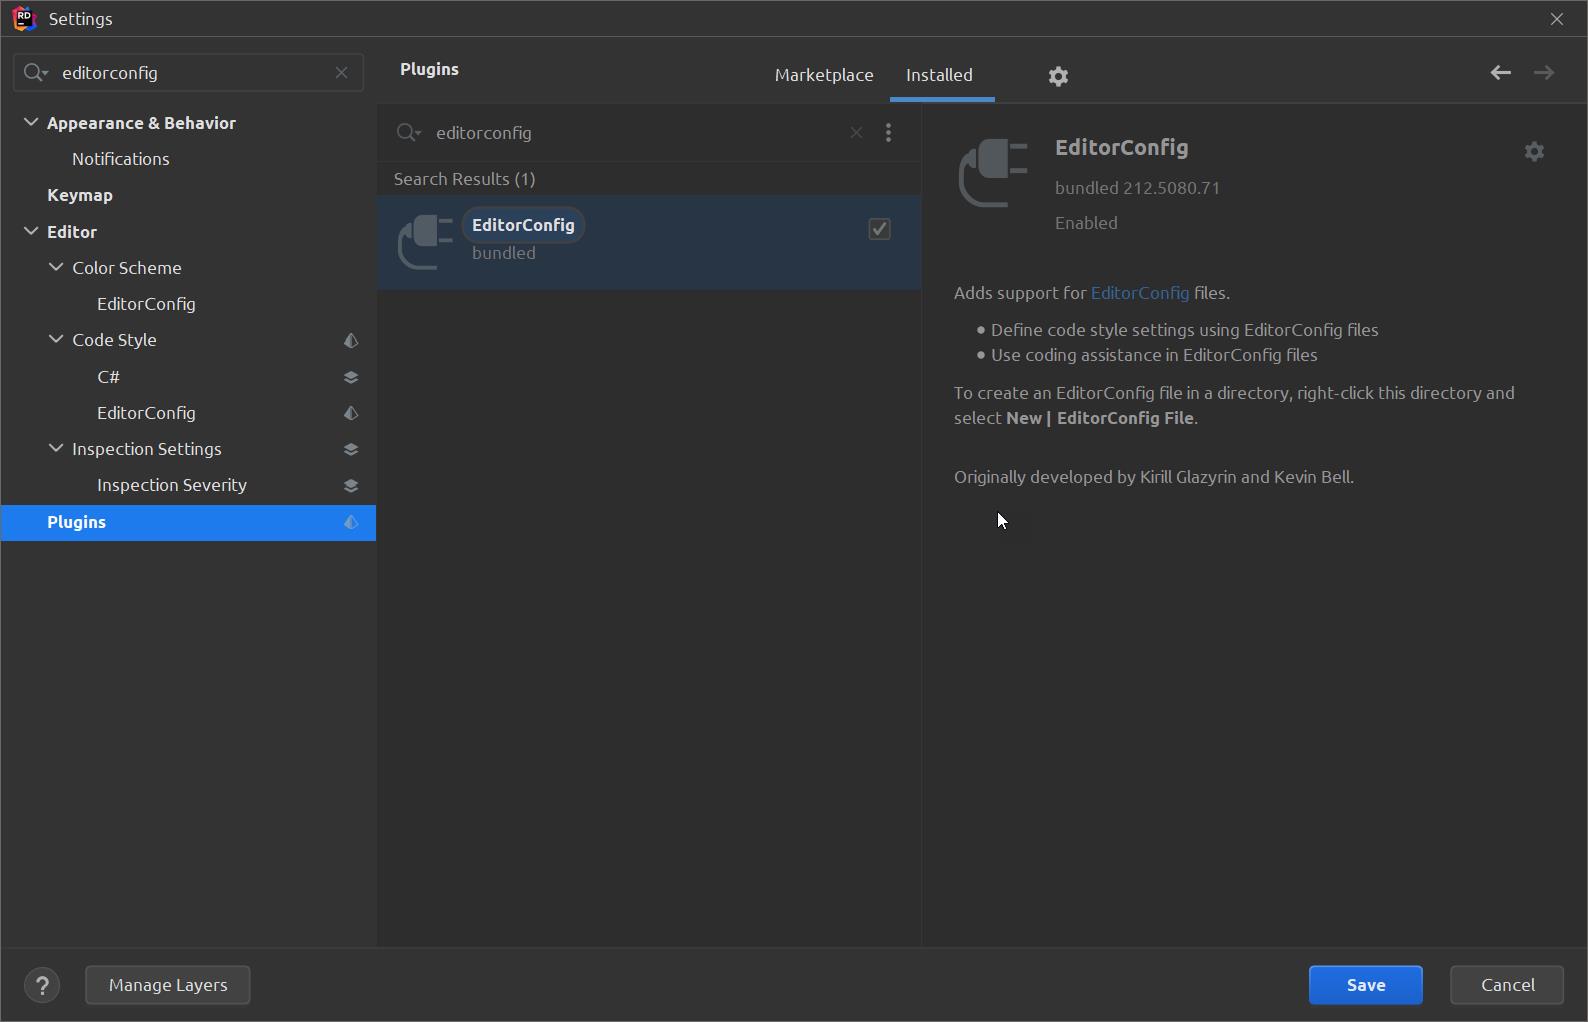Open the Keymap settings page

pos(80,195)
